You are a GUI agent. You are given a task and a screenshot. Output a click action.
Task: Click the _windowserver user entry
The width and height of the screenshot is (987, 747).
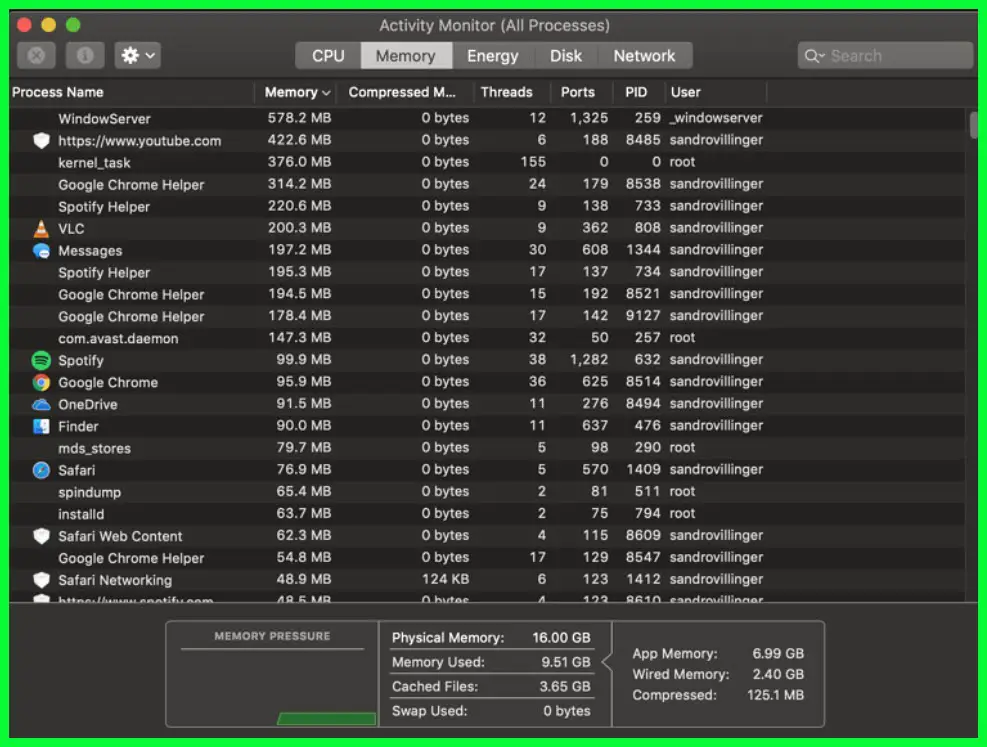(x=716, y=118)
